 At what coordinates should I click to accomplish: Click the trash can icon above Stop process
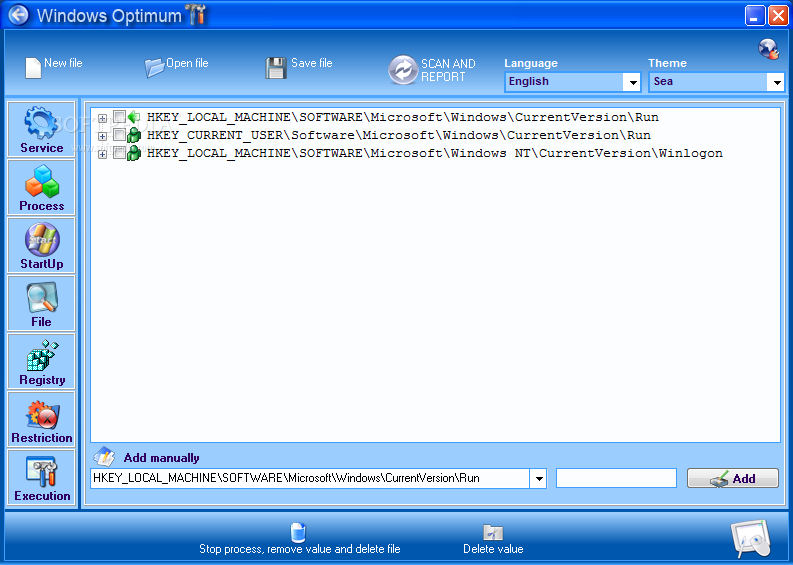tap(298, 532)
